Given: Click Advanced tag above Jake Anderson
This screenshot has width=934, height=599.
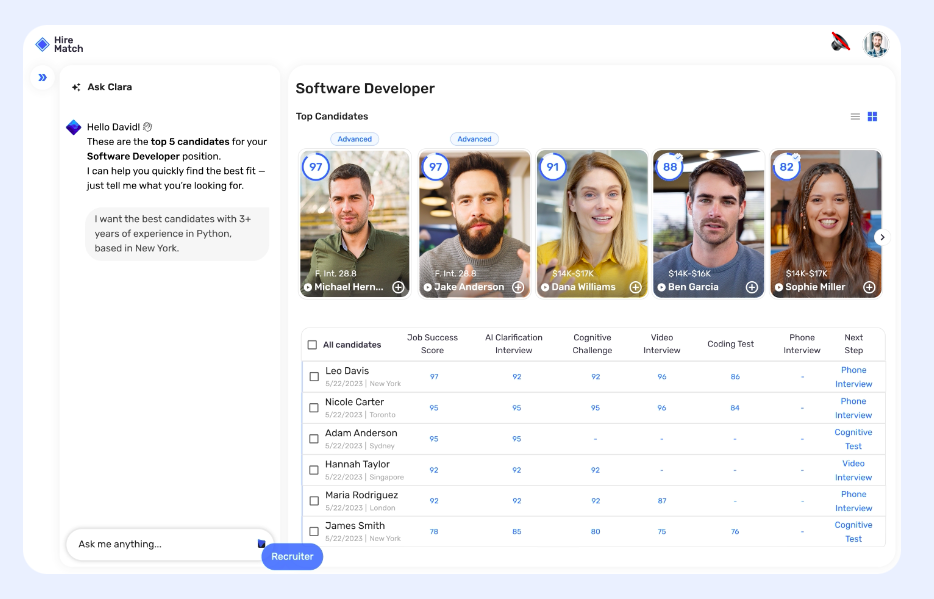Looking at the screenshot, I should (x=474, y=139).
